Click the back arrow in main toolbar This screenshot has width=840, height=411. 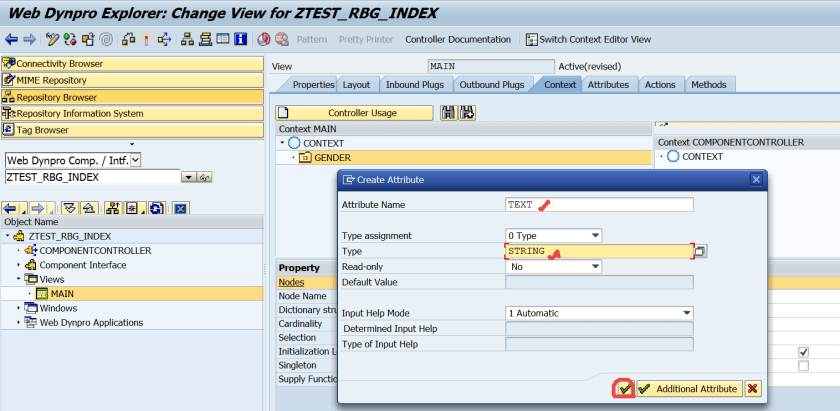(x=11, y=39)
